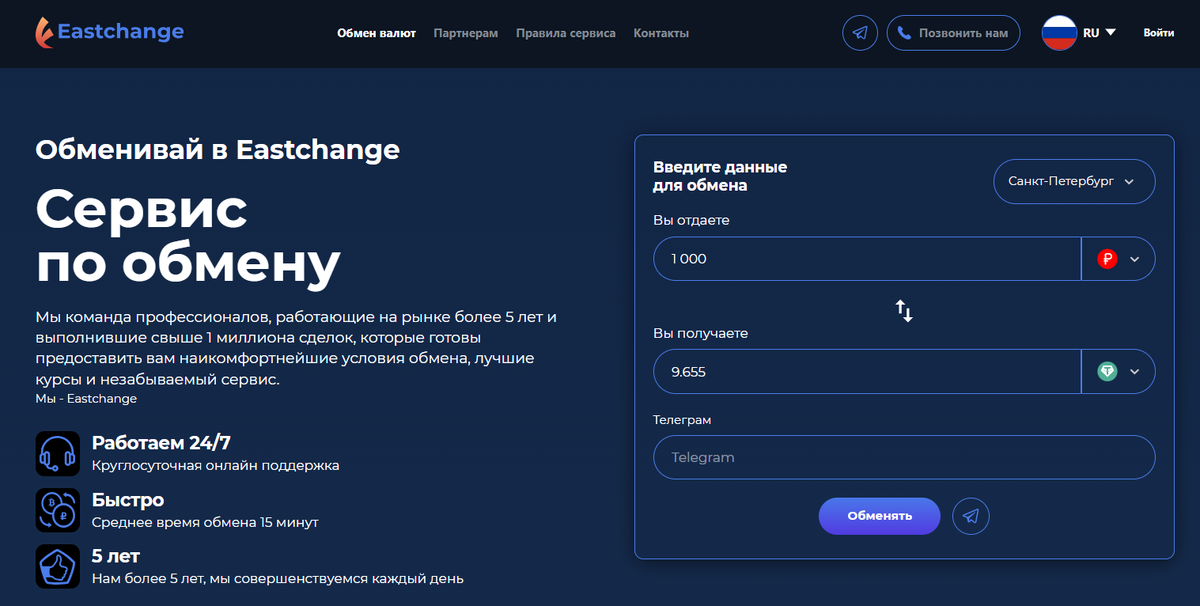Click the Telegram input field
Image resolution: width=1200 pixels, height=606 pixels.
[904, 457]
